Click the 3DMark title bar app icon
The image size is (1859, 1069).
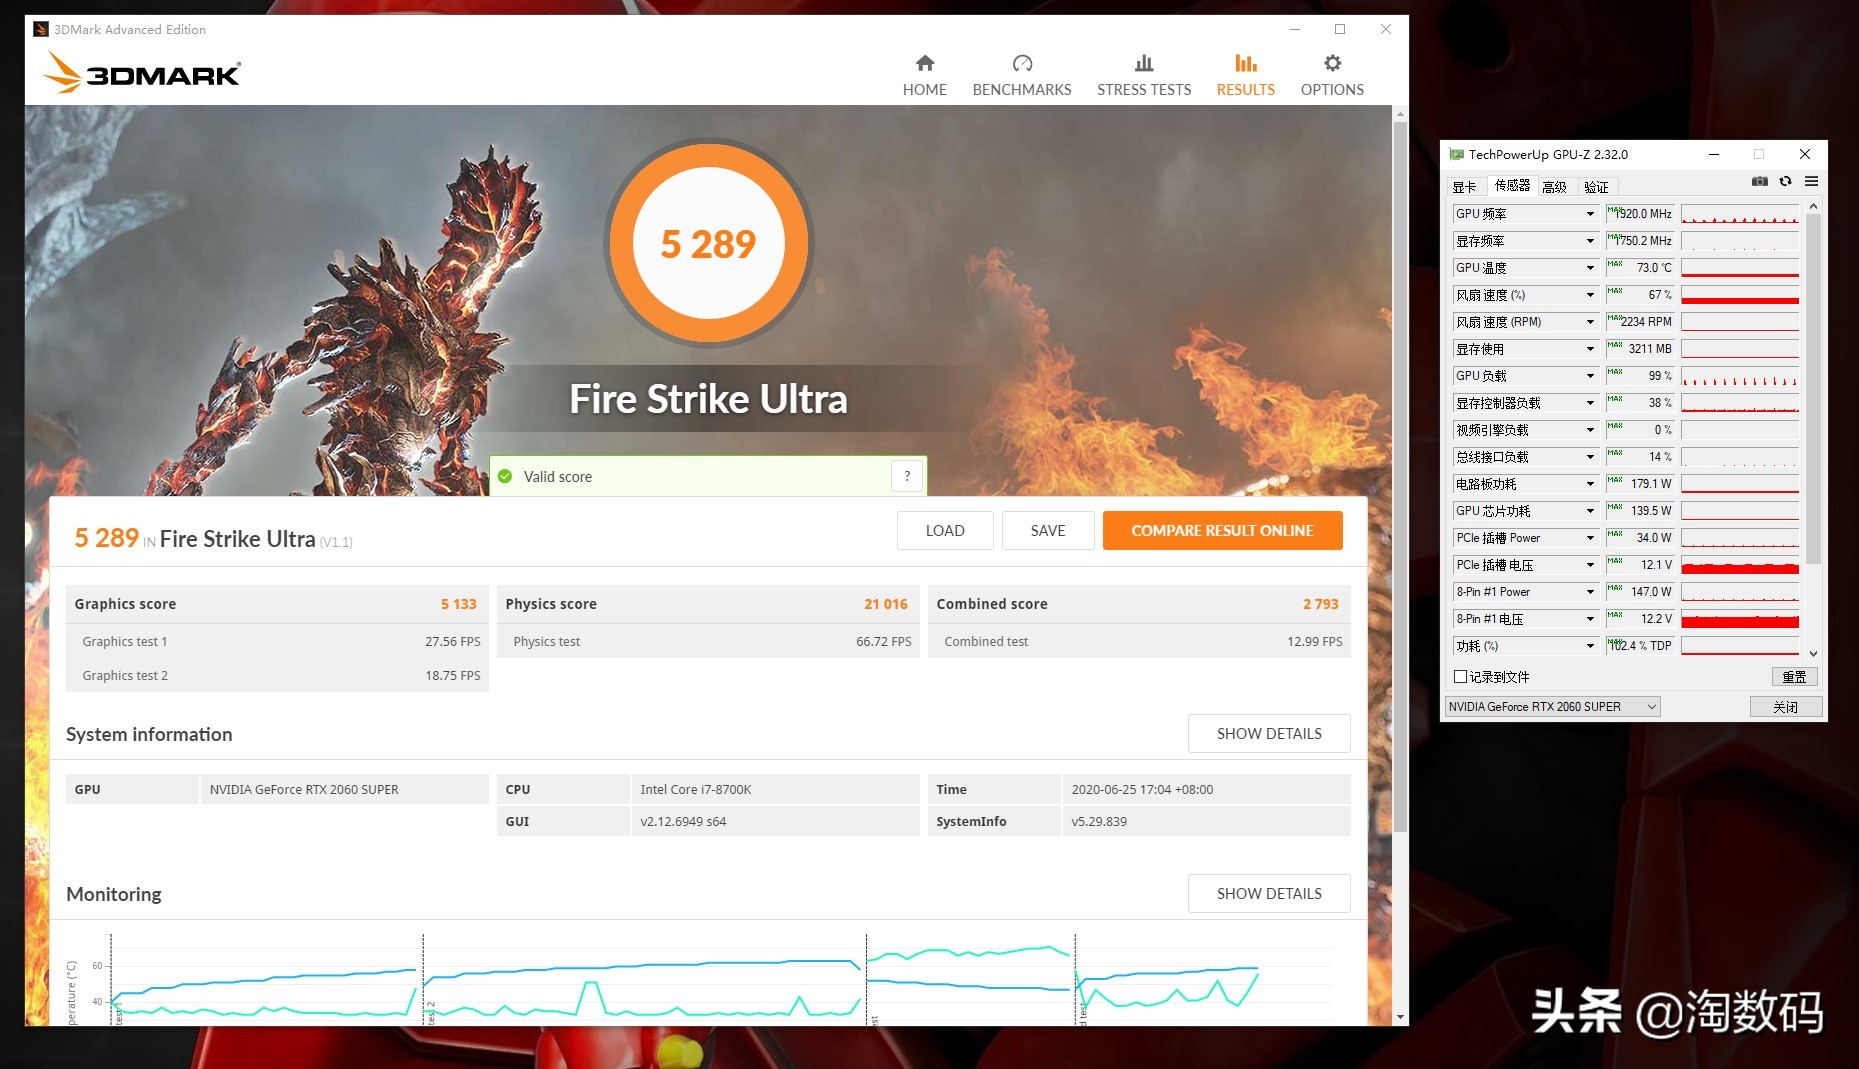(41, 29)
